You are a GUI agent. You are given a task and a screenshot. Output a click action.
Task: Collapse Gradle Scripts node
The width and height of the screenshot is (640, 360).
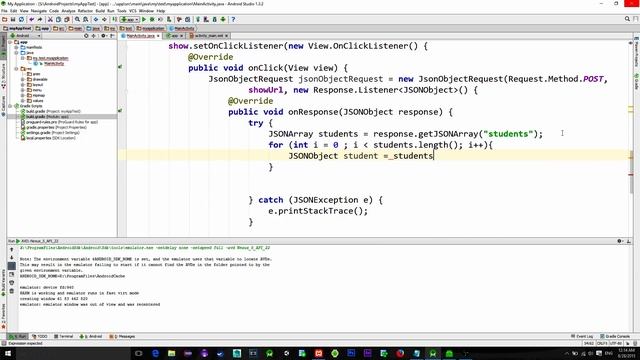click(11, 106)
